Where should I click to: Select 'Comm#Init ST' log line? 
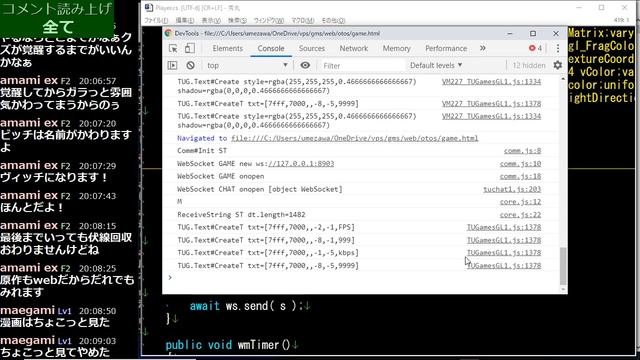(202, 151)
